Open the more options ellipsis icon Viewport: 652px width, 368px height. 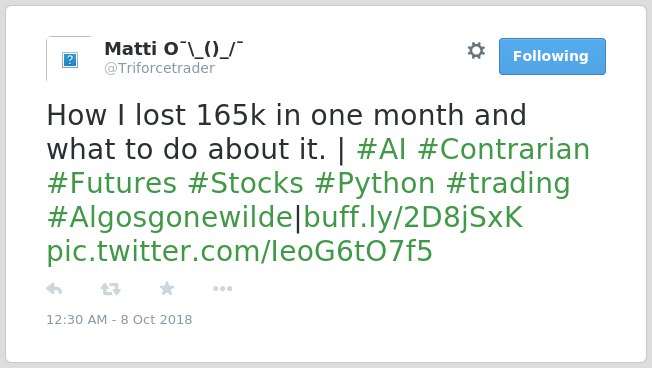pyautogui.click(x=222, y=289)
